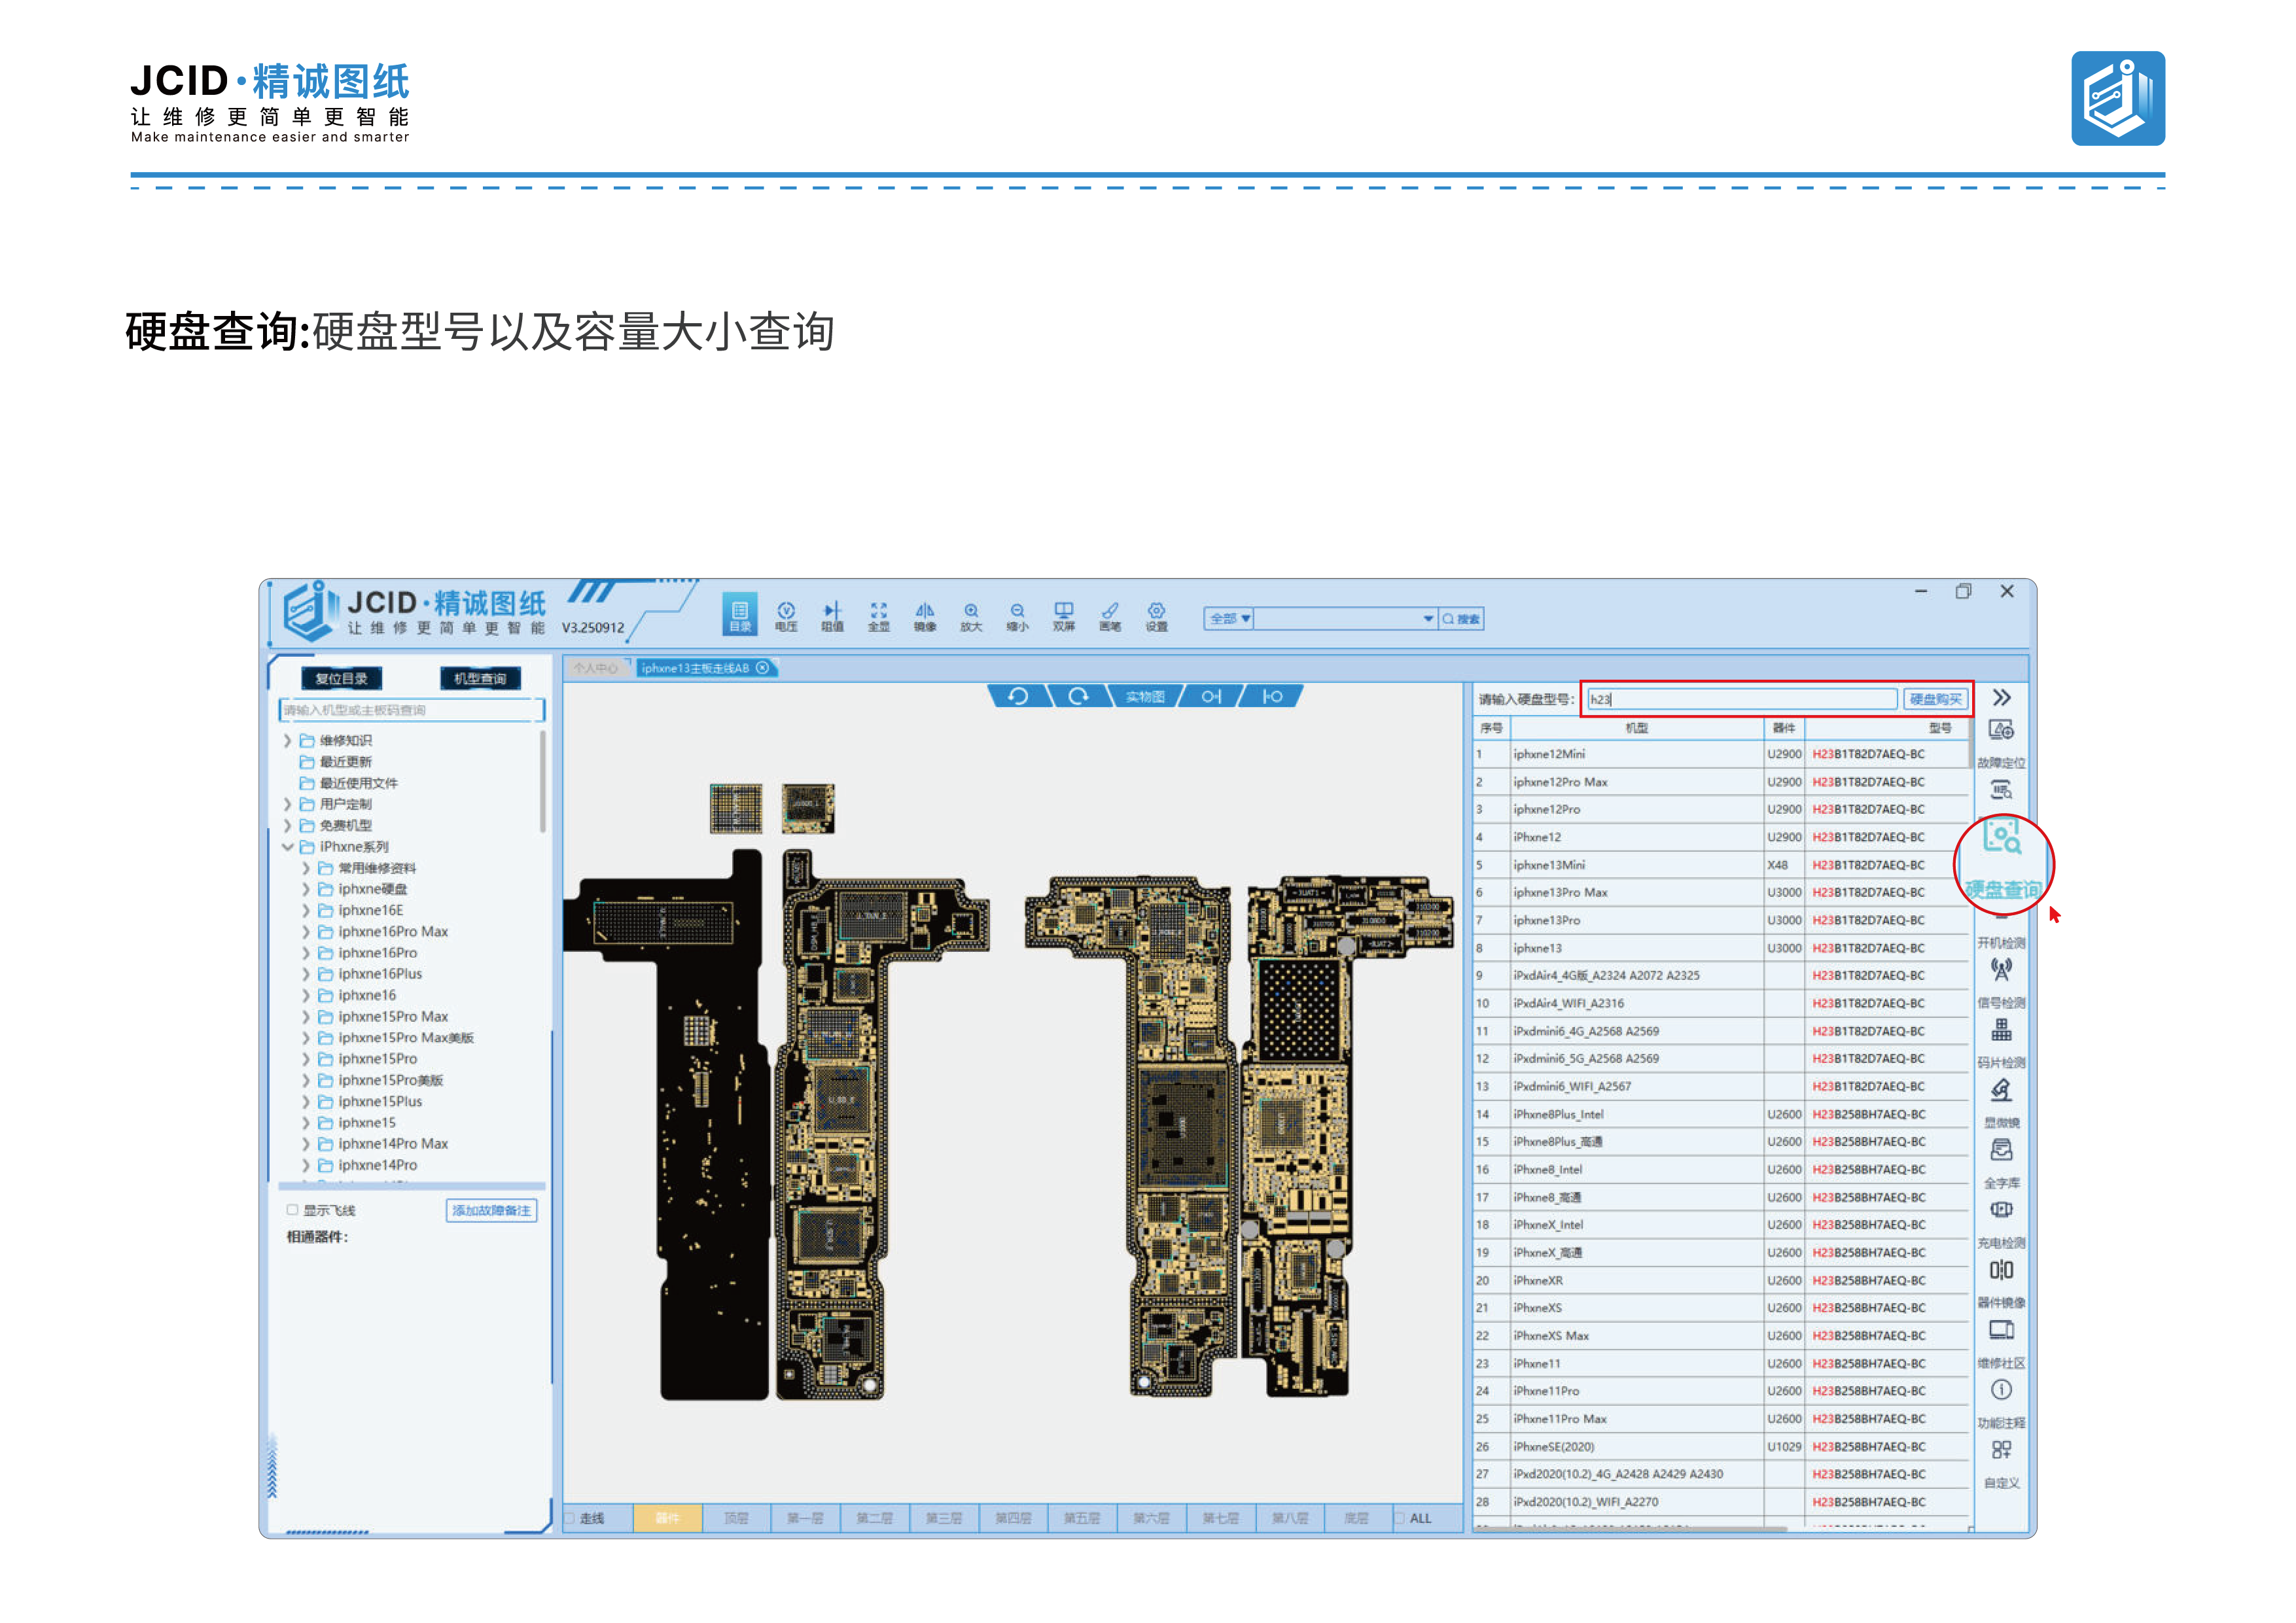Tick the 走线 checkbox in the layer bar
This screenshot has height=1623, width=2296.
click(569, 1518)
